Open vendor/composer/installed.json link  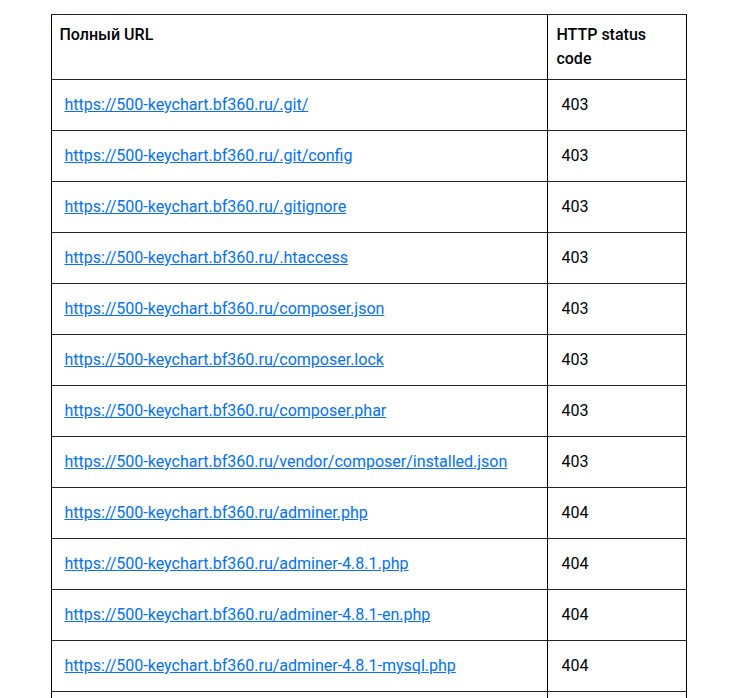[x=286, y=462]
